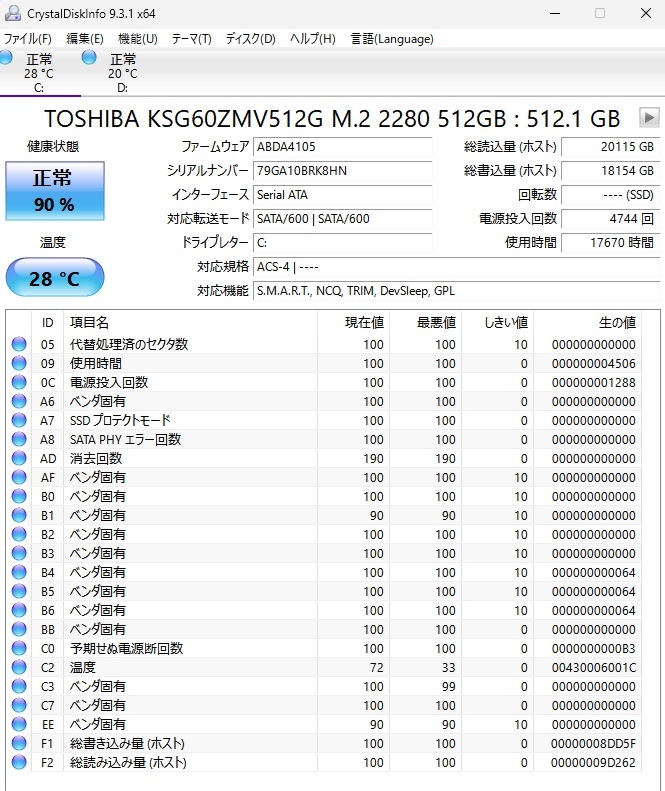Click the firmware field ABDA4105

click(343, 147)
